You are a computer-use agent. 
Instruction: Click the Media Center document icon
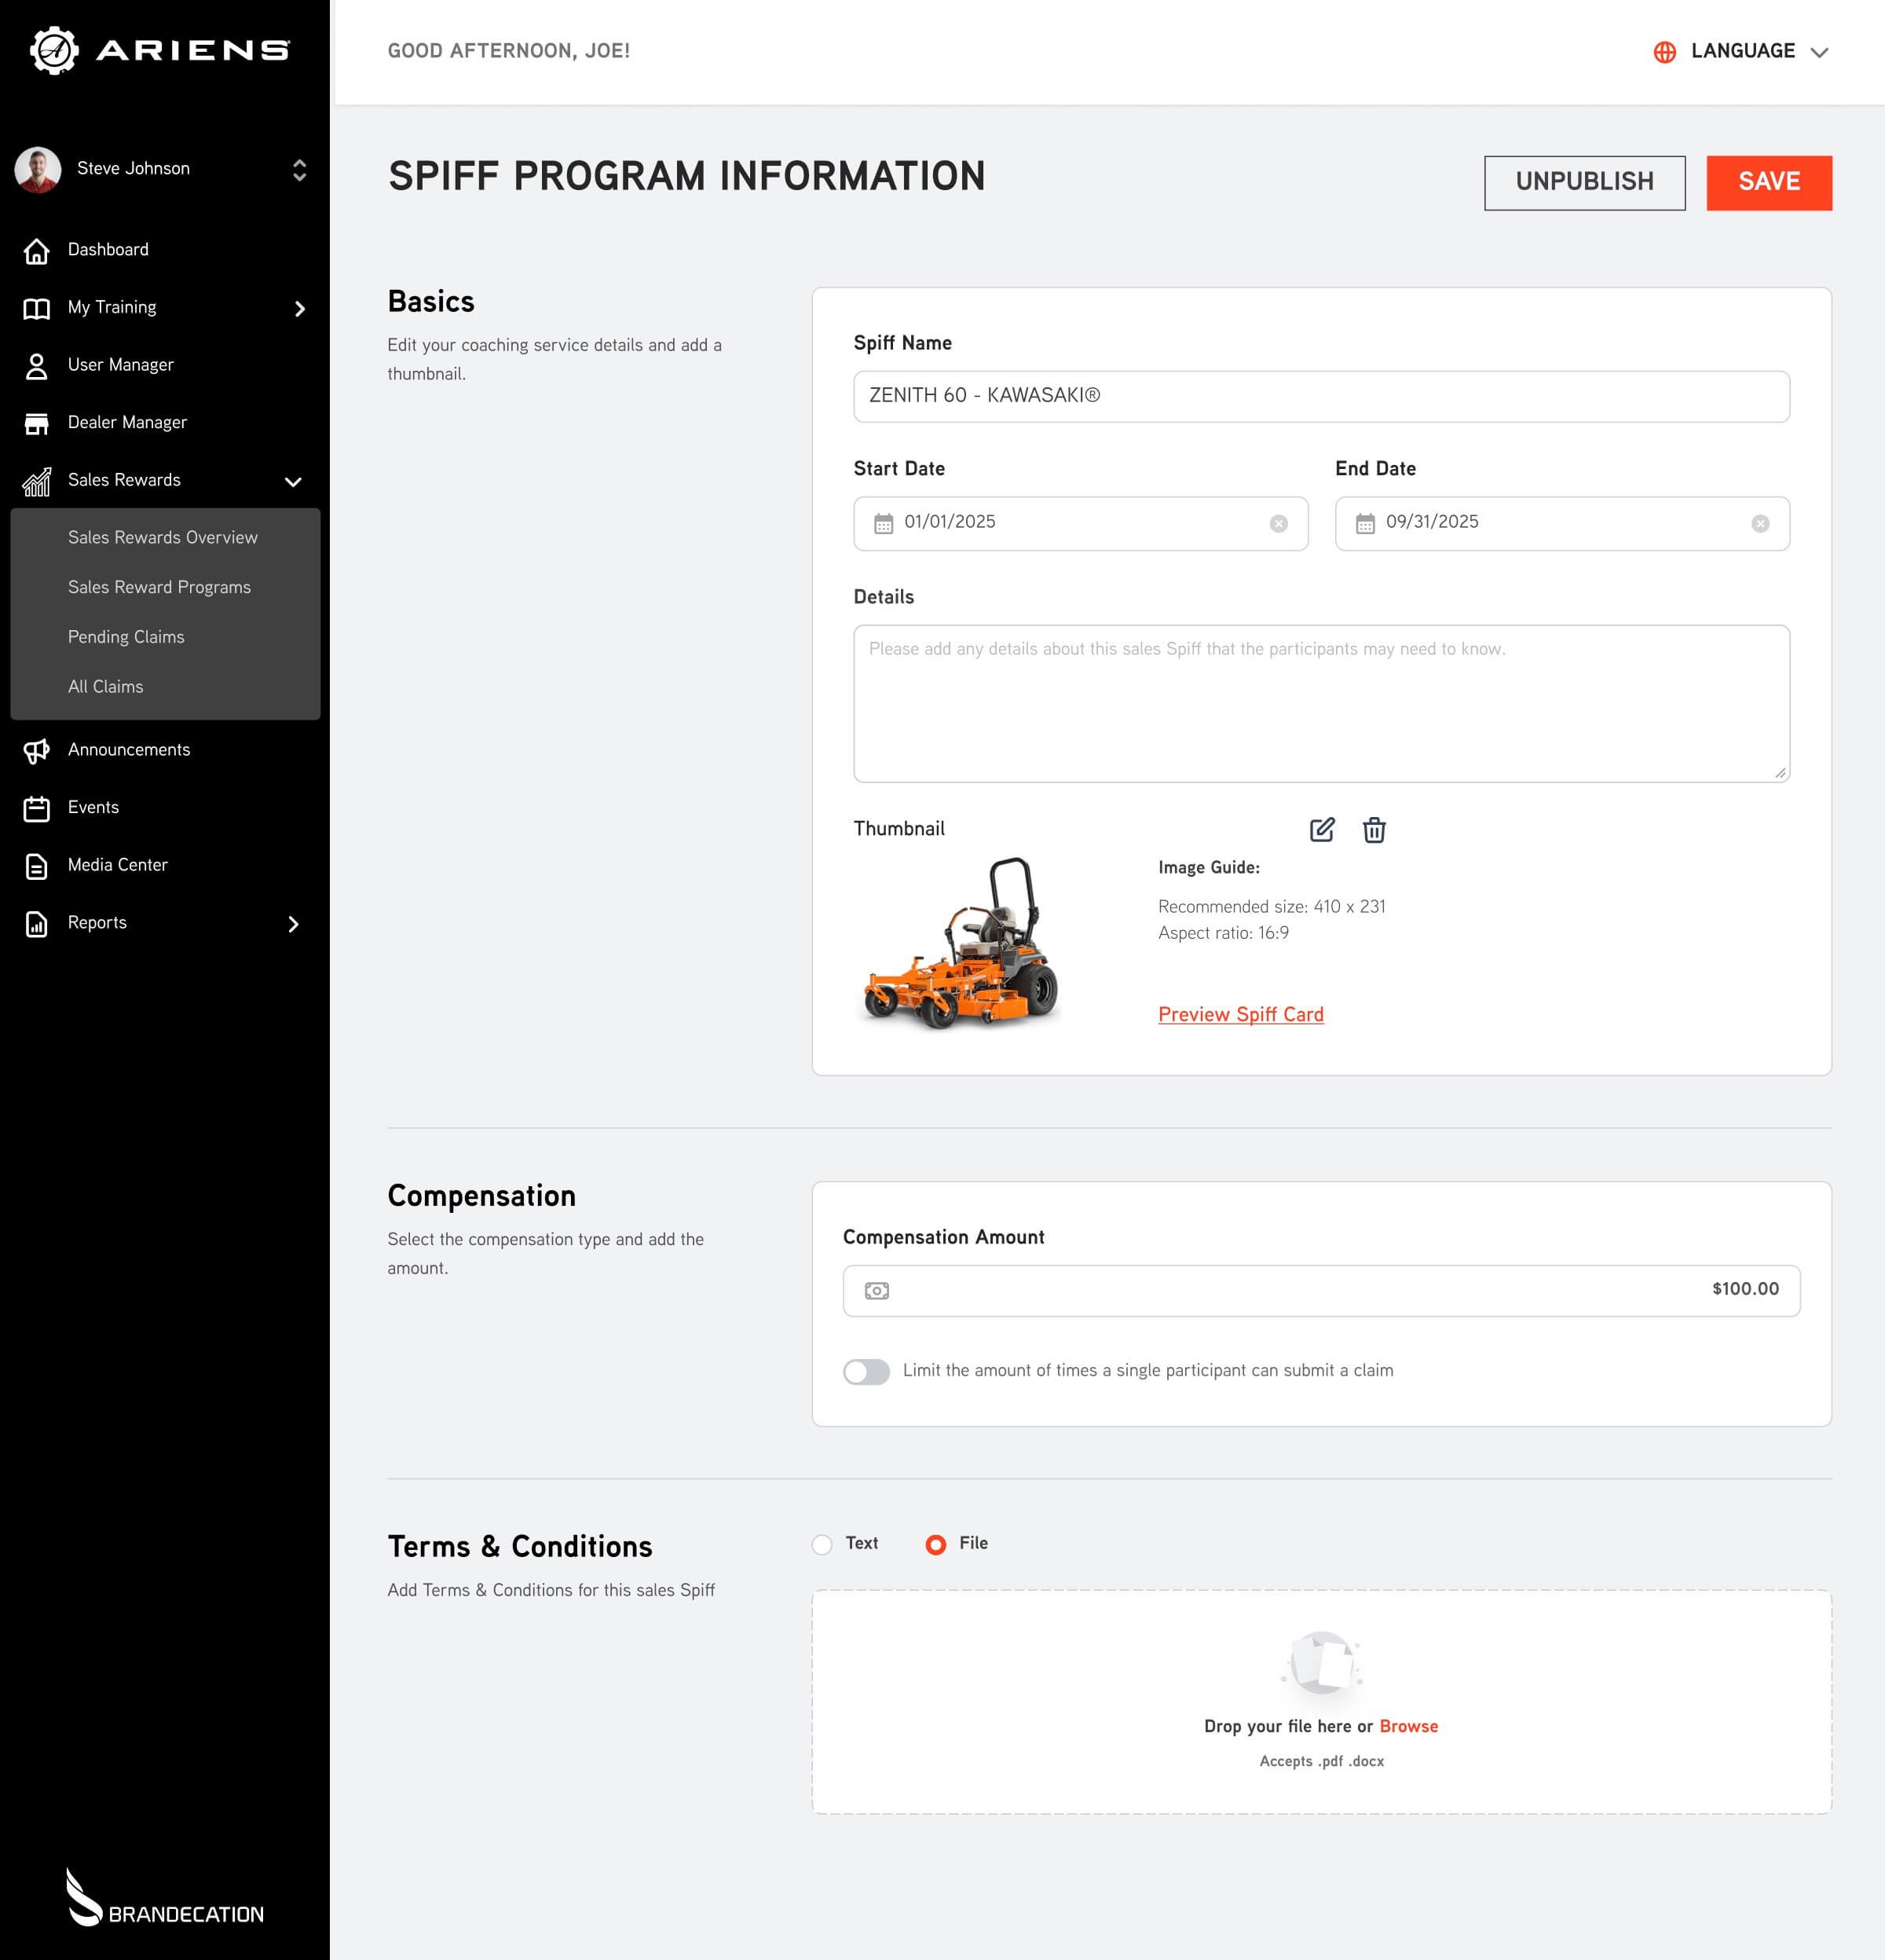[37, 866]
